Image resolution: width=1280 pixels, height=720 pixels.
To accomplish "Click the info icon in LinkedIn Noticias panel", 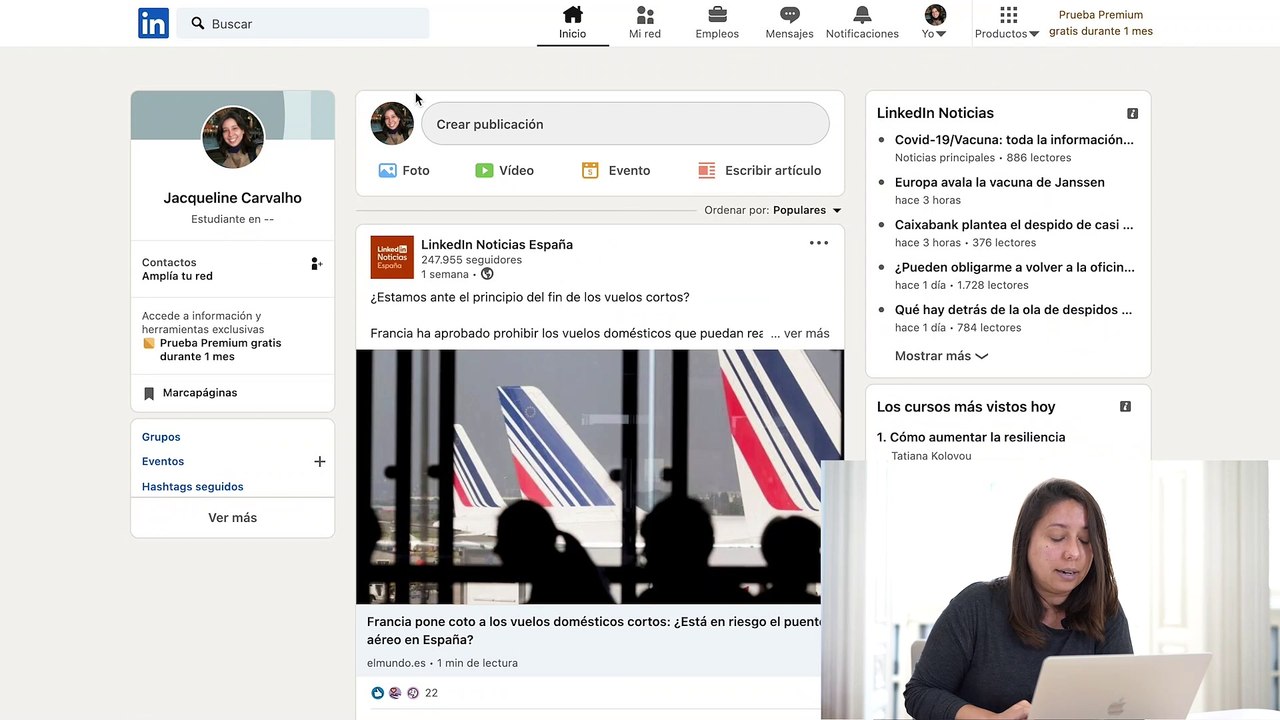I will tap(1132, 113).
